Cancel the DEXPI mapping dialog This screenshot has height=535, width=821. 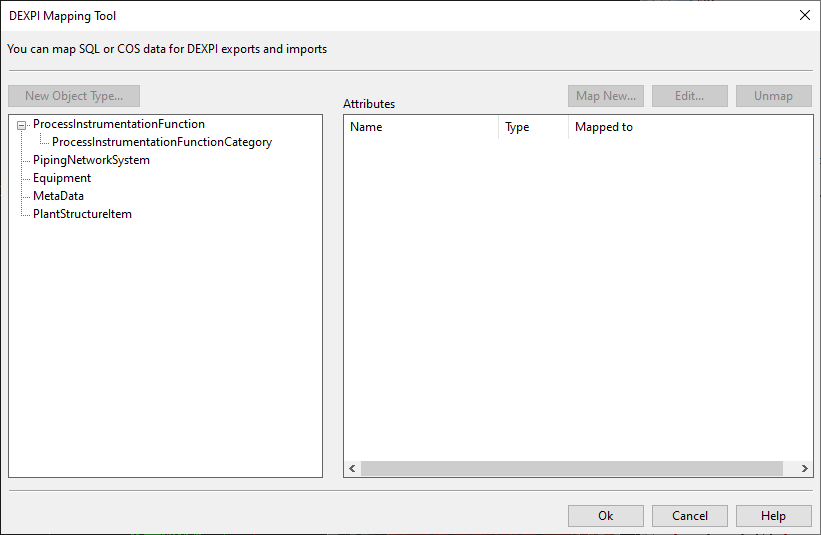(689, 516)
